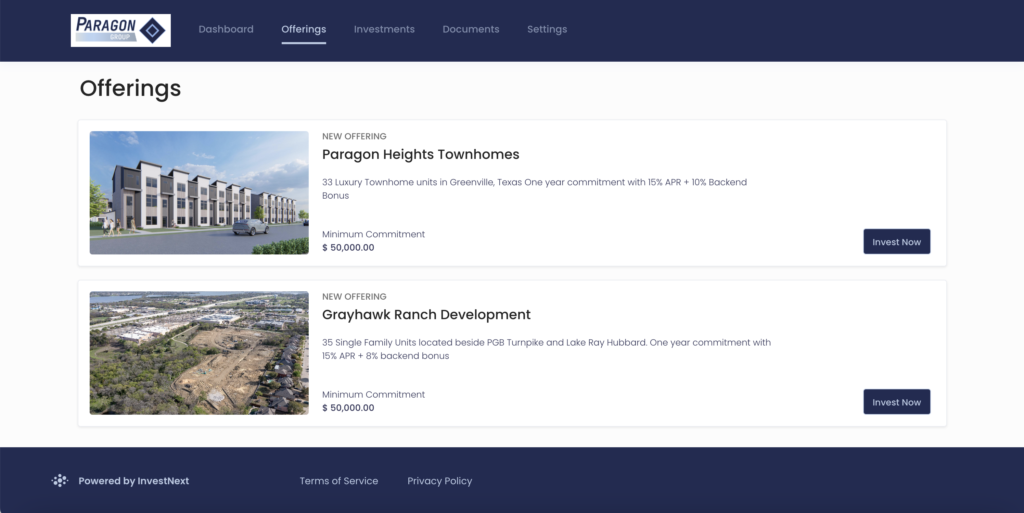
Task: Open the Grayhawk Ranch aerial photo
Action: pyautogui.click(x=199, y=353)
